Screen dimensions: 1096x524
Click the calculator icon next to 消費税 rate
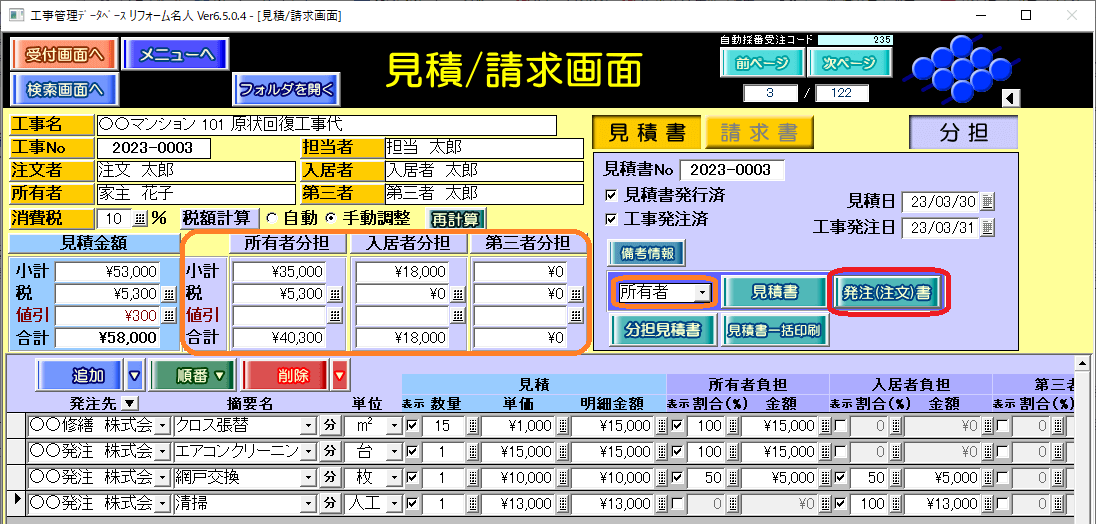pos(139,219)
